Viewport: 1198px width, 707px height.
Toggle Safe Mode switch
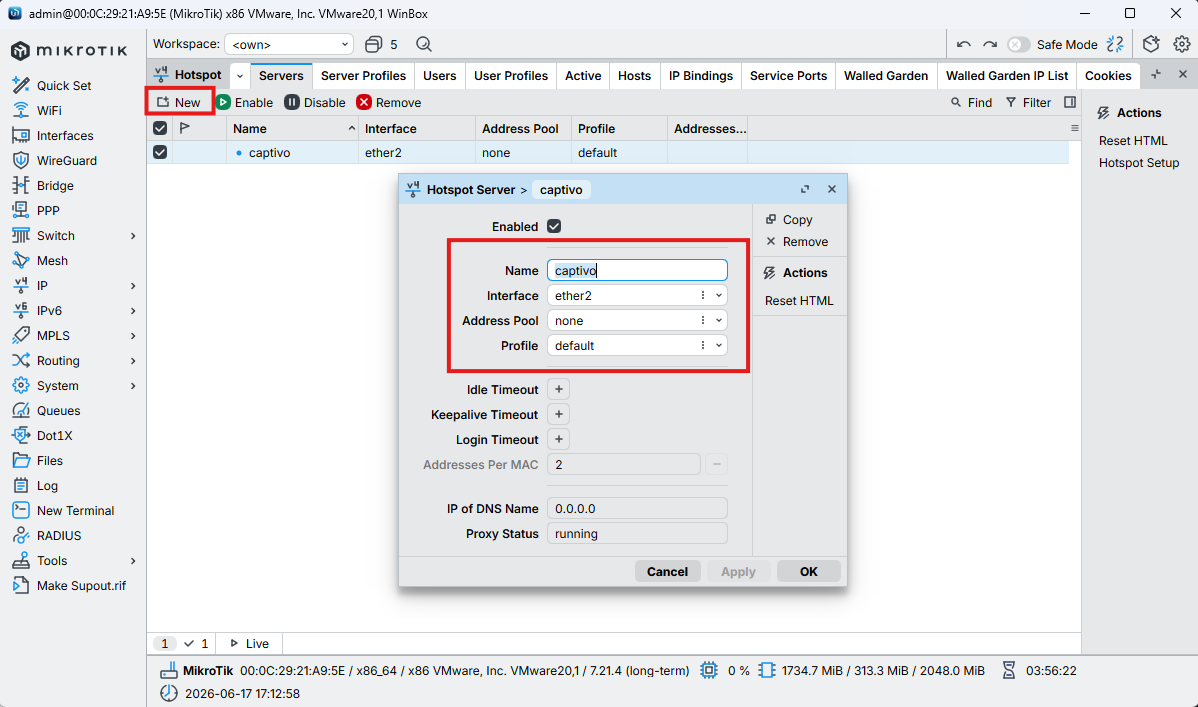[1018, 44]
